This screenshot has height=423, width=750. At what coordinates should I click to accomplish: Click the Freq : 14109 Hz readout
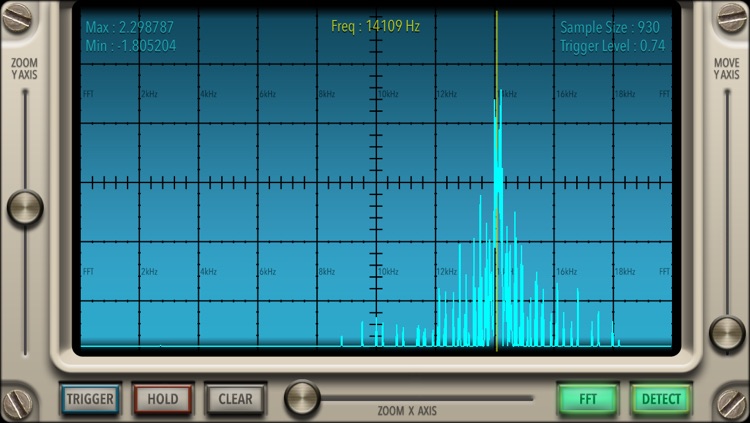[375, 26]
